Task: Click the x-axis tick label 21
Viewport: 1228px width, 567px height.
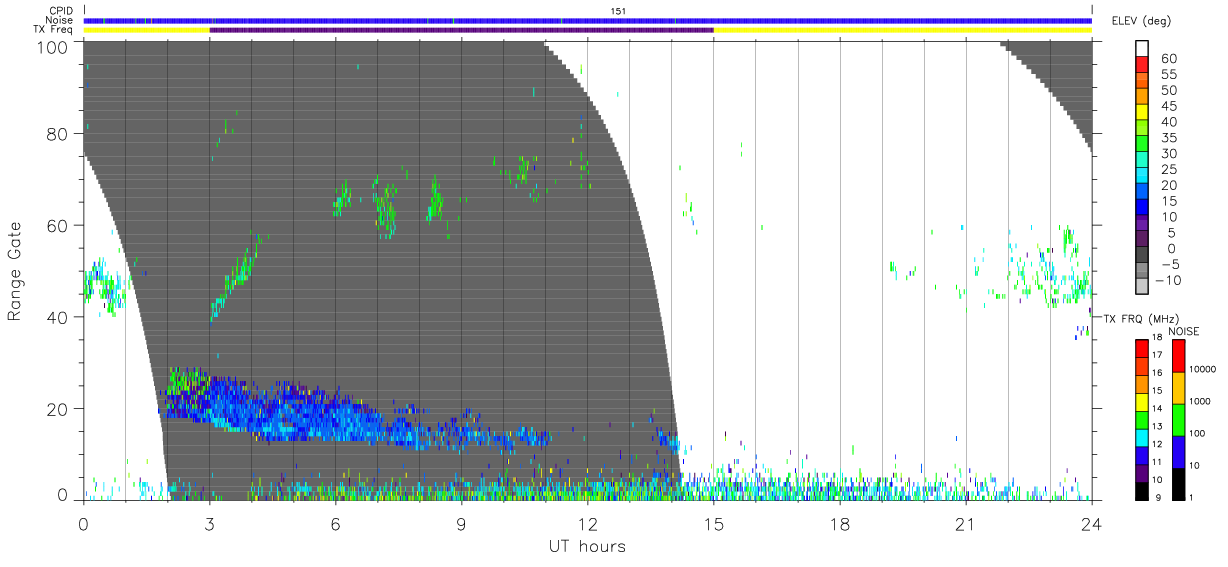Action: [965, 523]
